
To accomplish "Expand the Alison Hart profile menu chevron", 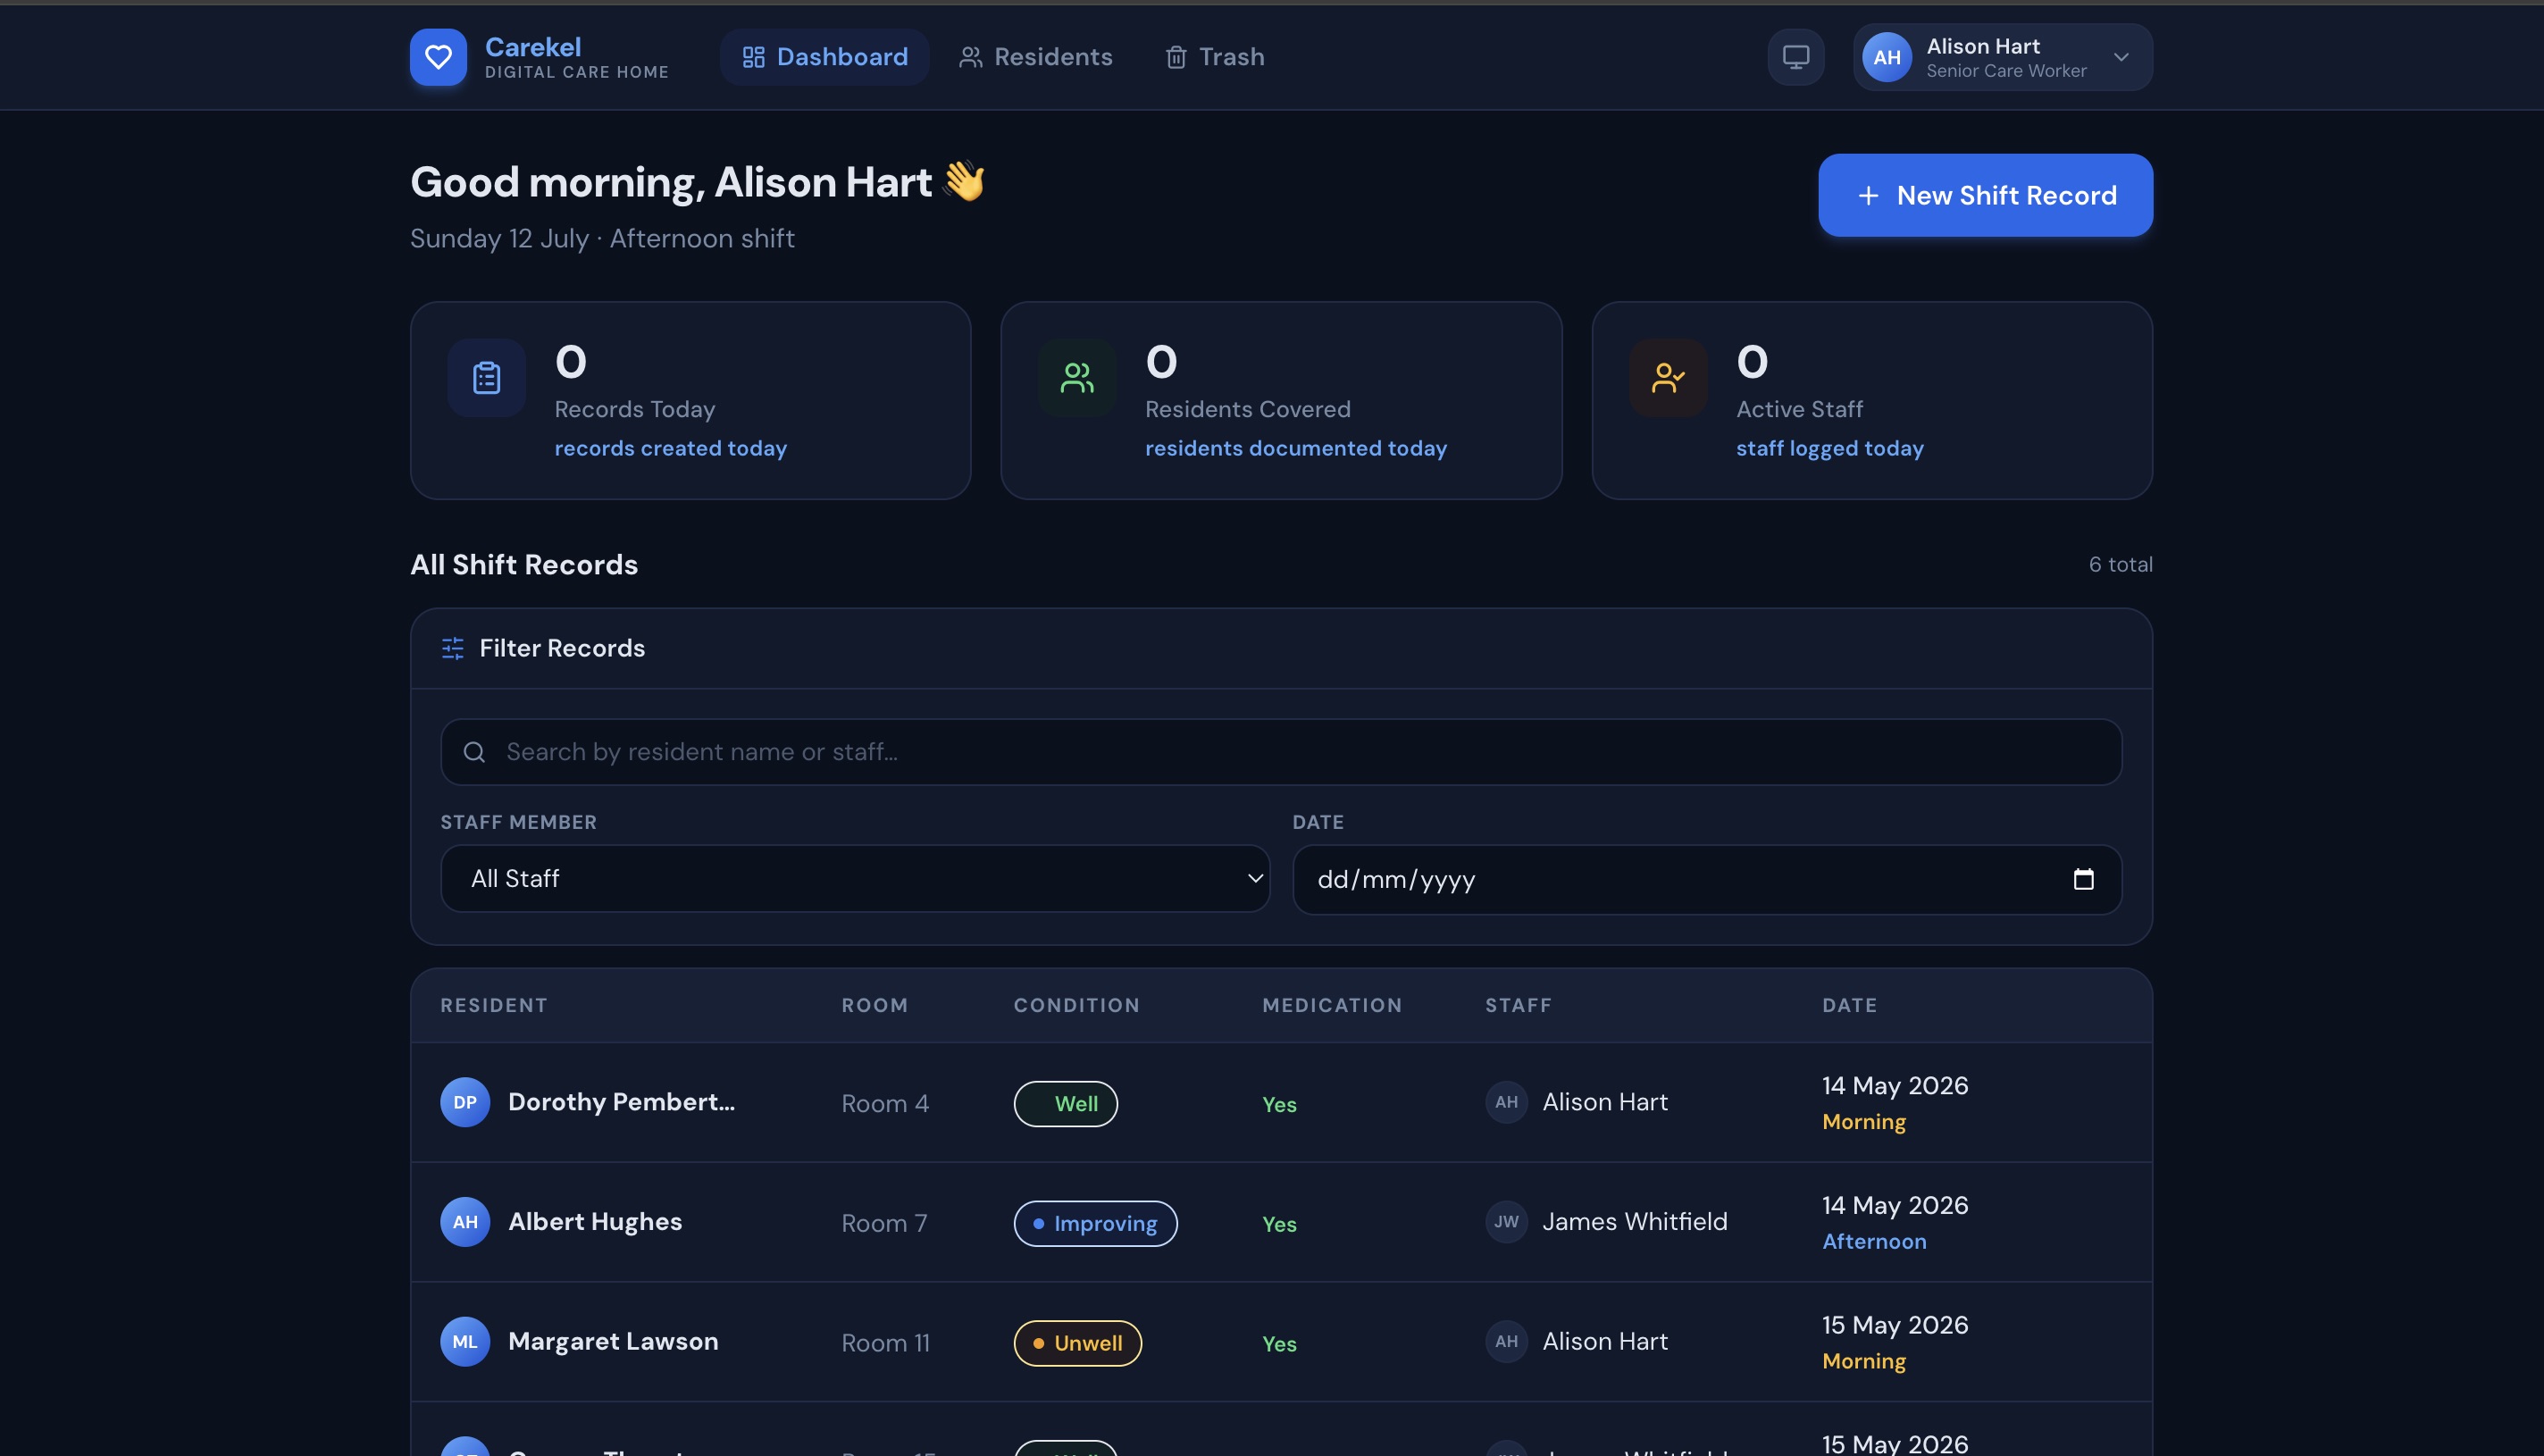I will point(2121,57).
